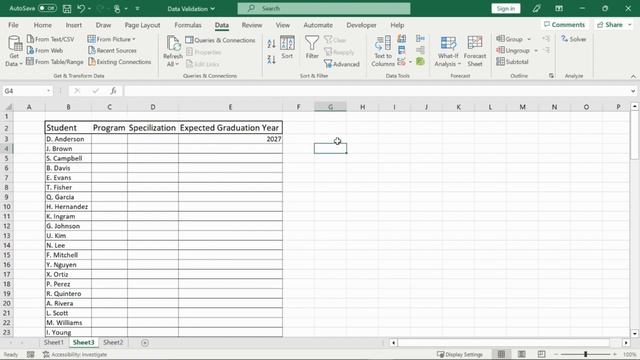Click the zoom slider handle

tap(585, 354)
